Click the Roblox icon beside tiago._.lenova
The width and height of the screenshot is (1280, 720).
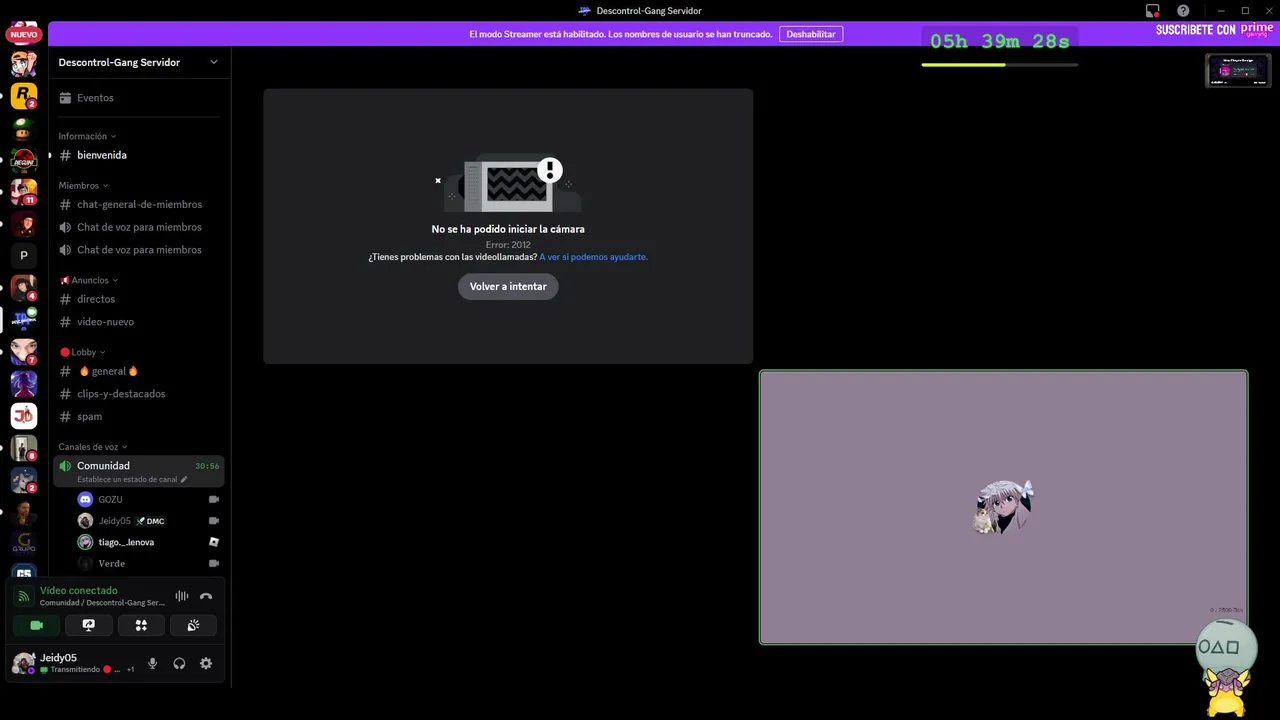point(213,542)
